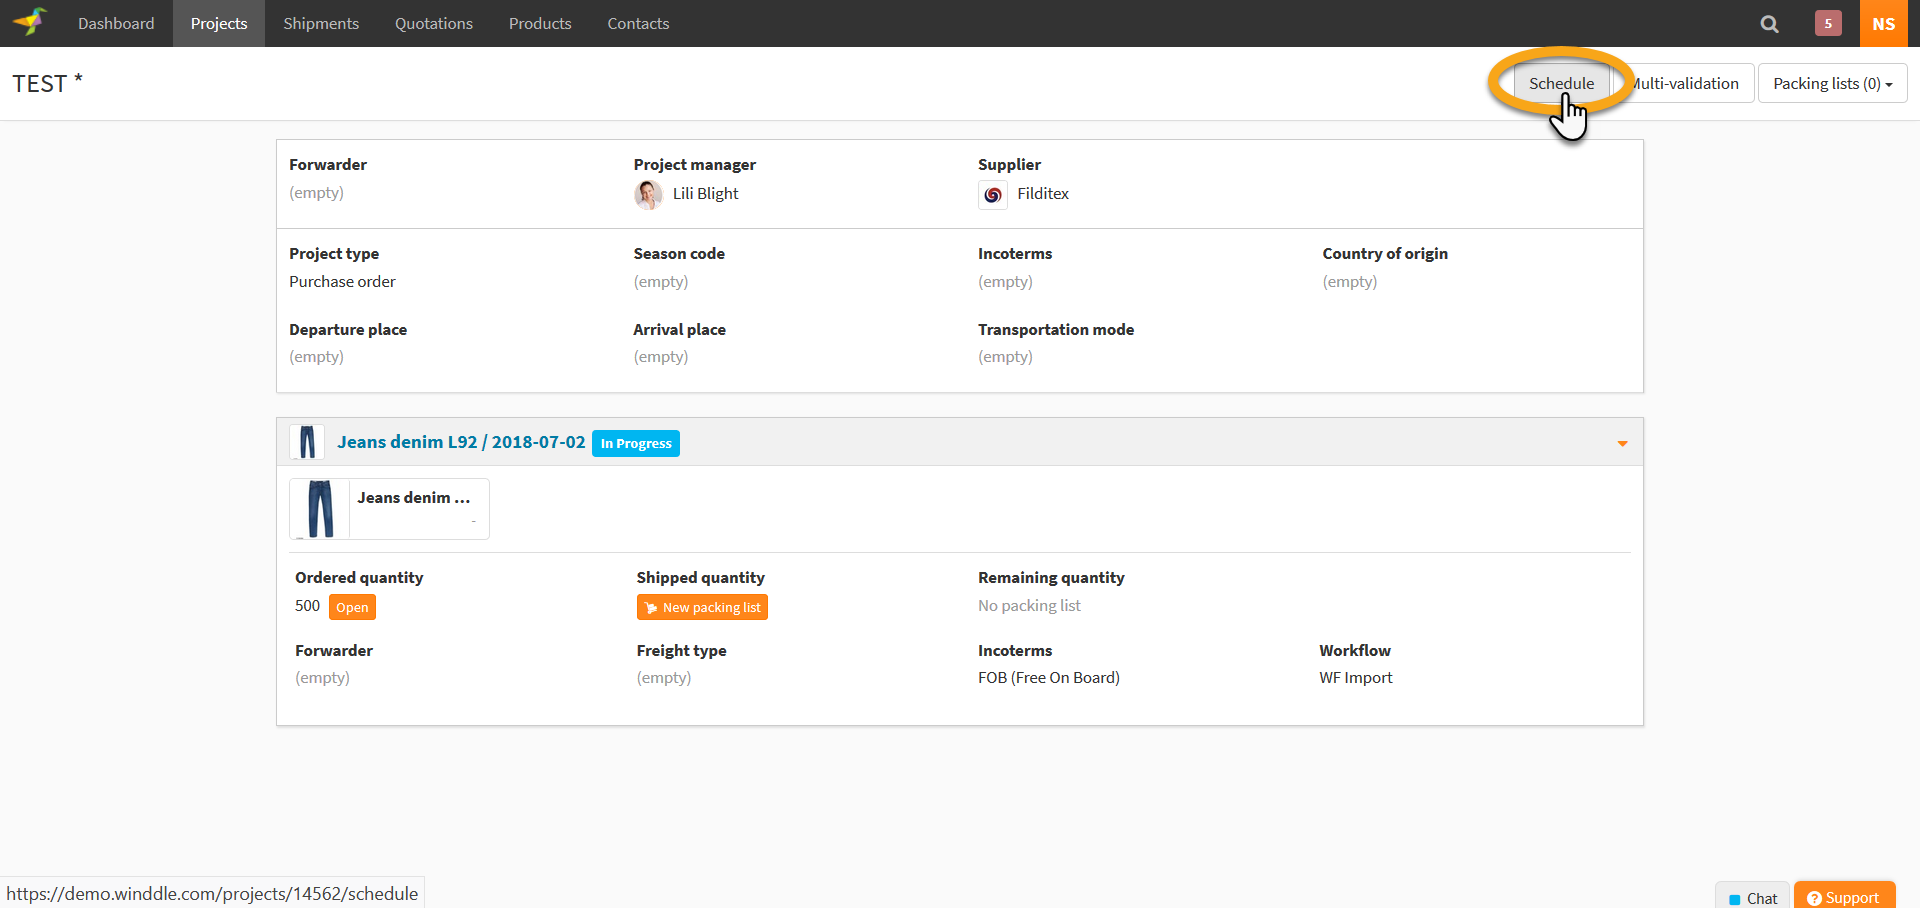Open the Chat widget

point(1753,897)
